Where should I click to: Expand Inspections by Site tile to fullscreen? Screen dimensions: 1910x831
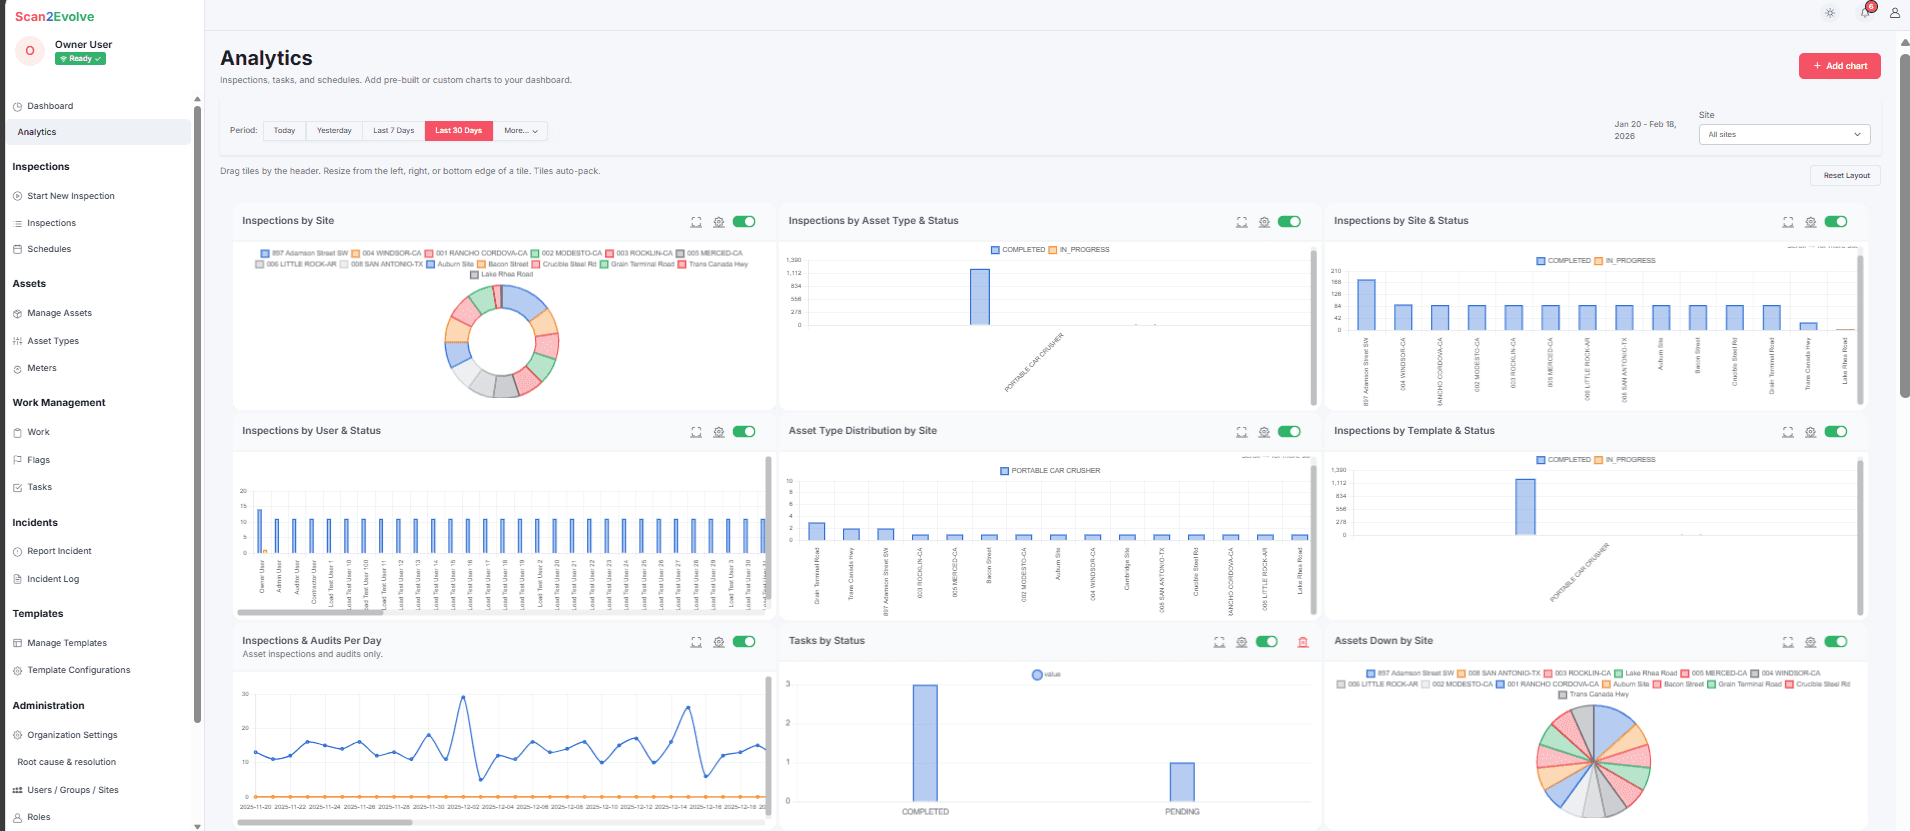(696, 222)
